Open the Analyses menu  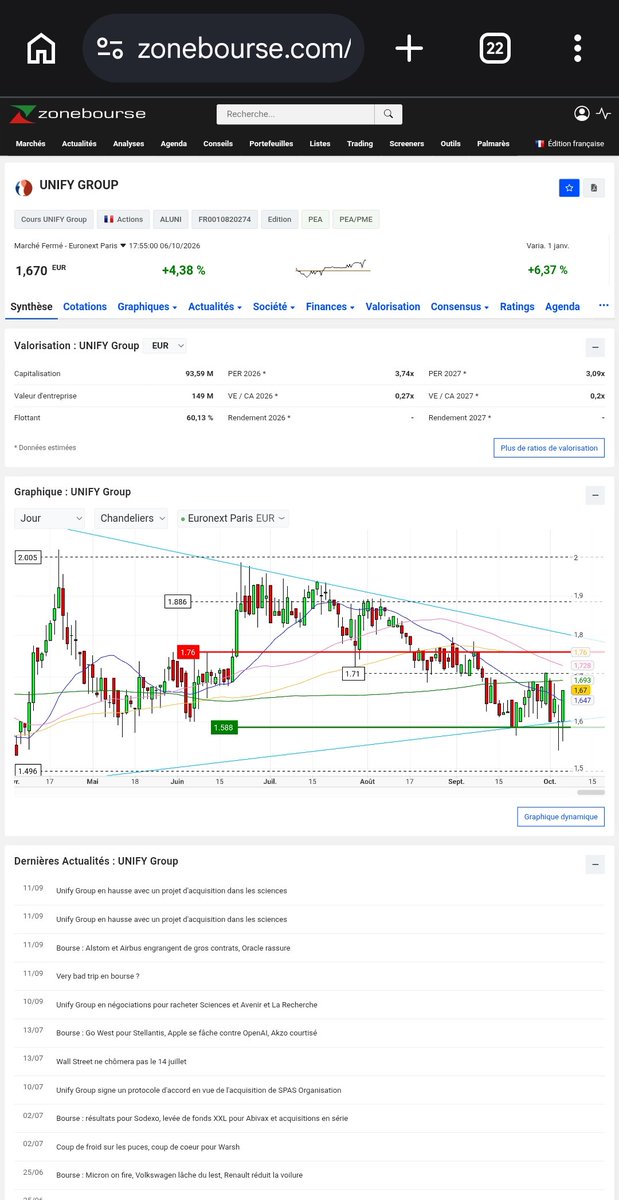click(x=128, y=144)
